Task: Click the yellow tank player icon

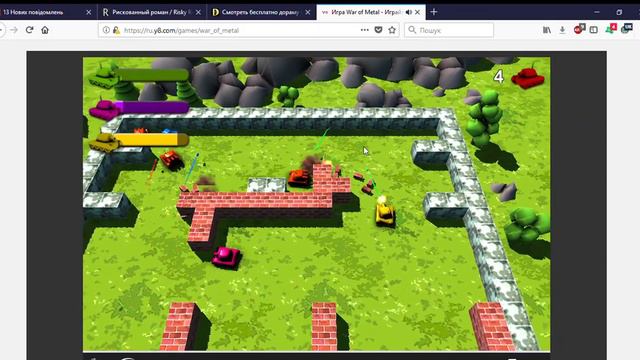Action: tap(104, 142)
